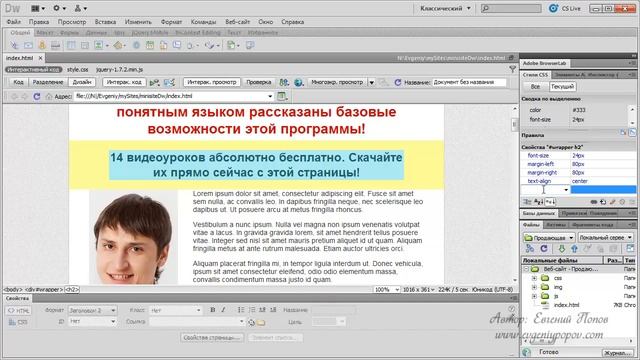Click the browser reload icon beside Адрес
640x360 pixels.
pos(37,96)
